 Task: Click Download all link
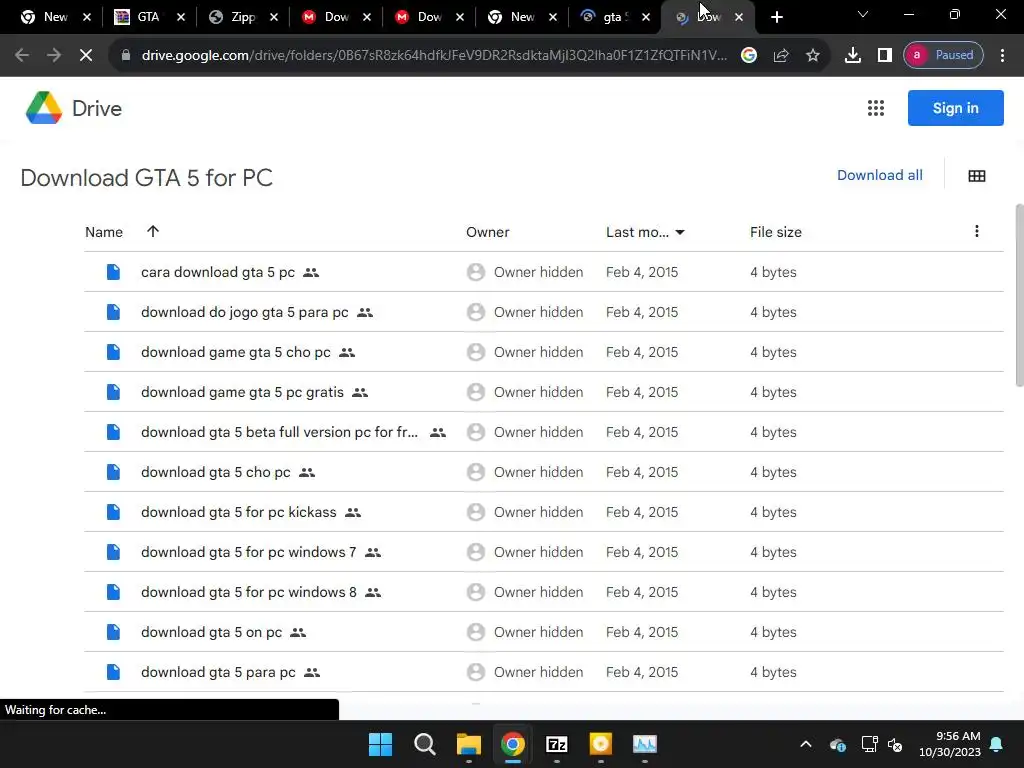click(x=880, y=175)
